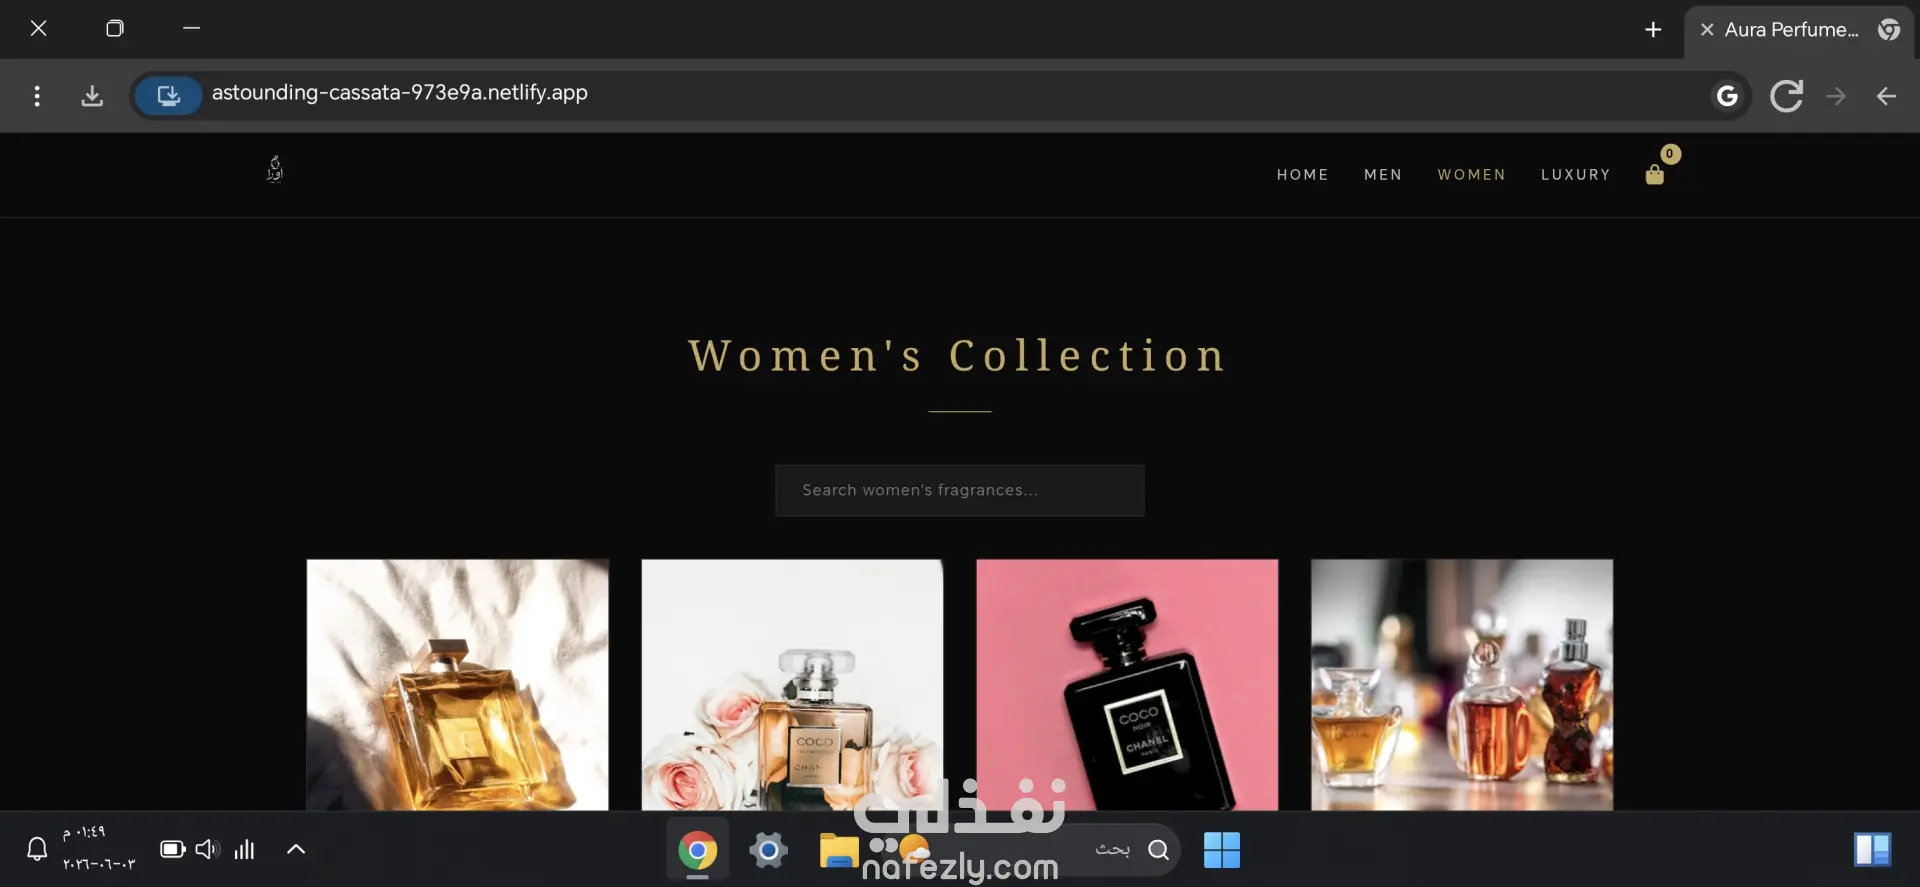Reload the page with the refresh icon
The width and height of the screenshot is (1920, 887).
(1786, 96)
